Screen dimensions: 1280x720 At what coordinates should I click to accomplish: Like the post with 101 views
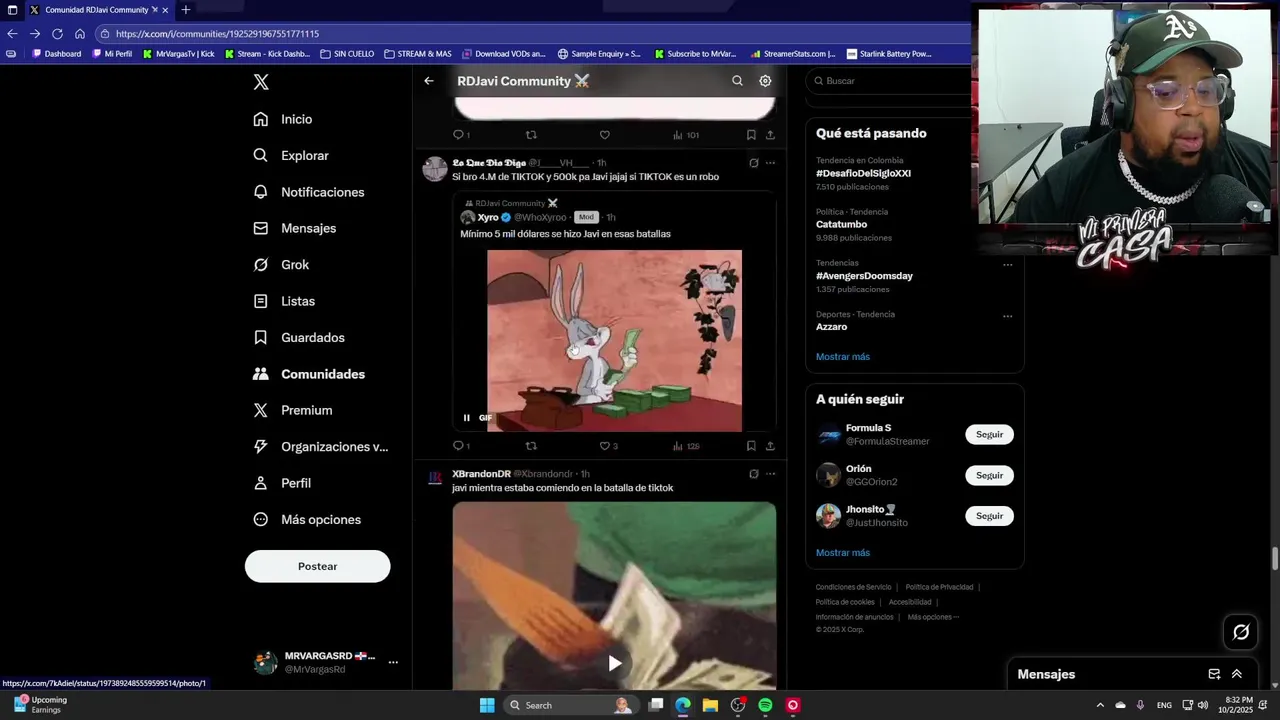(604, 135)
